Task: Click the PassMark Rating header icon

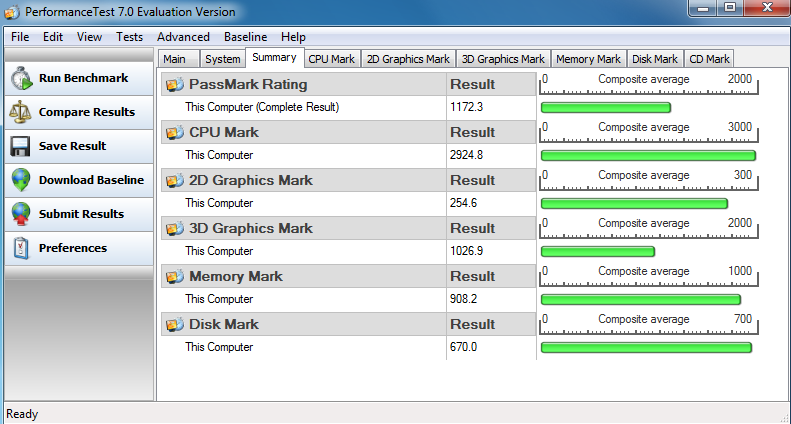Action: [175, 84]
